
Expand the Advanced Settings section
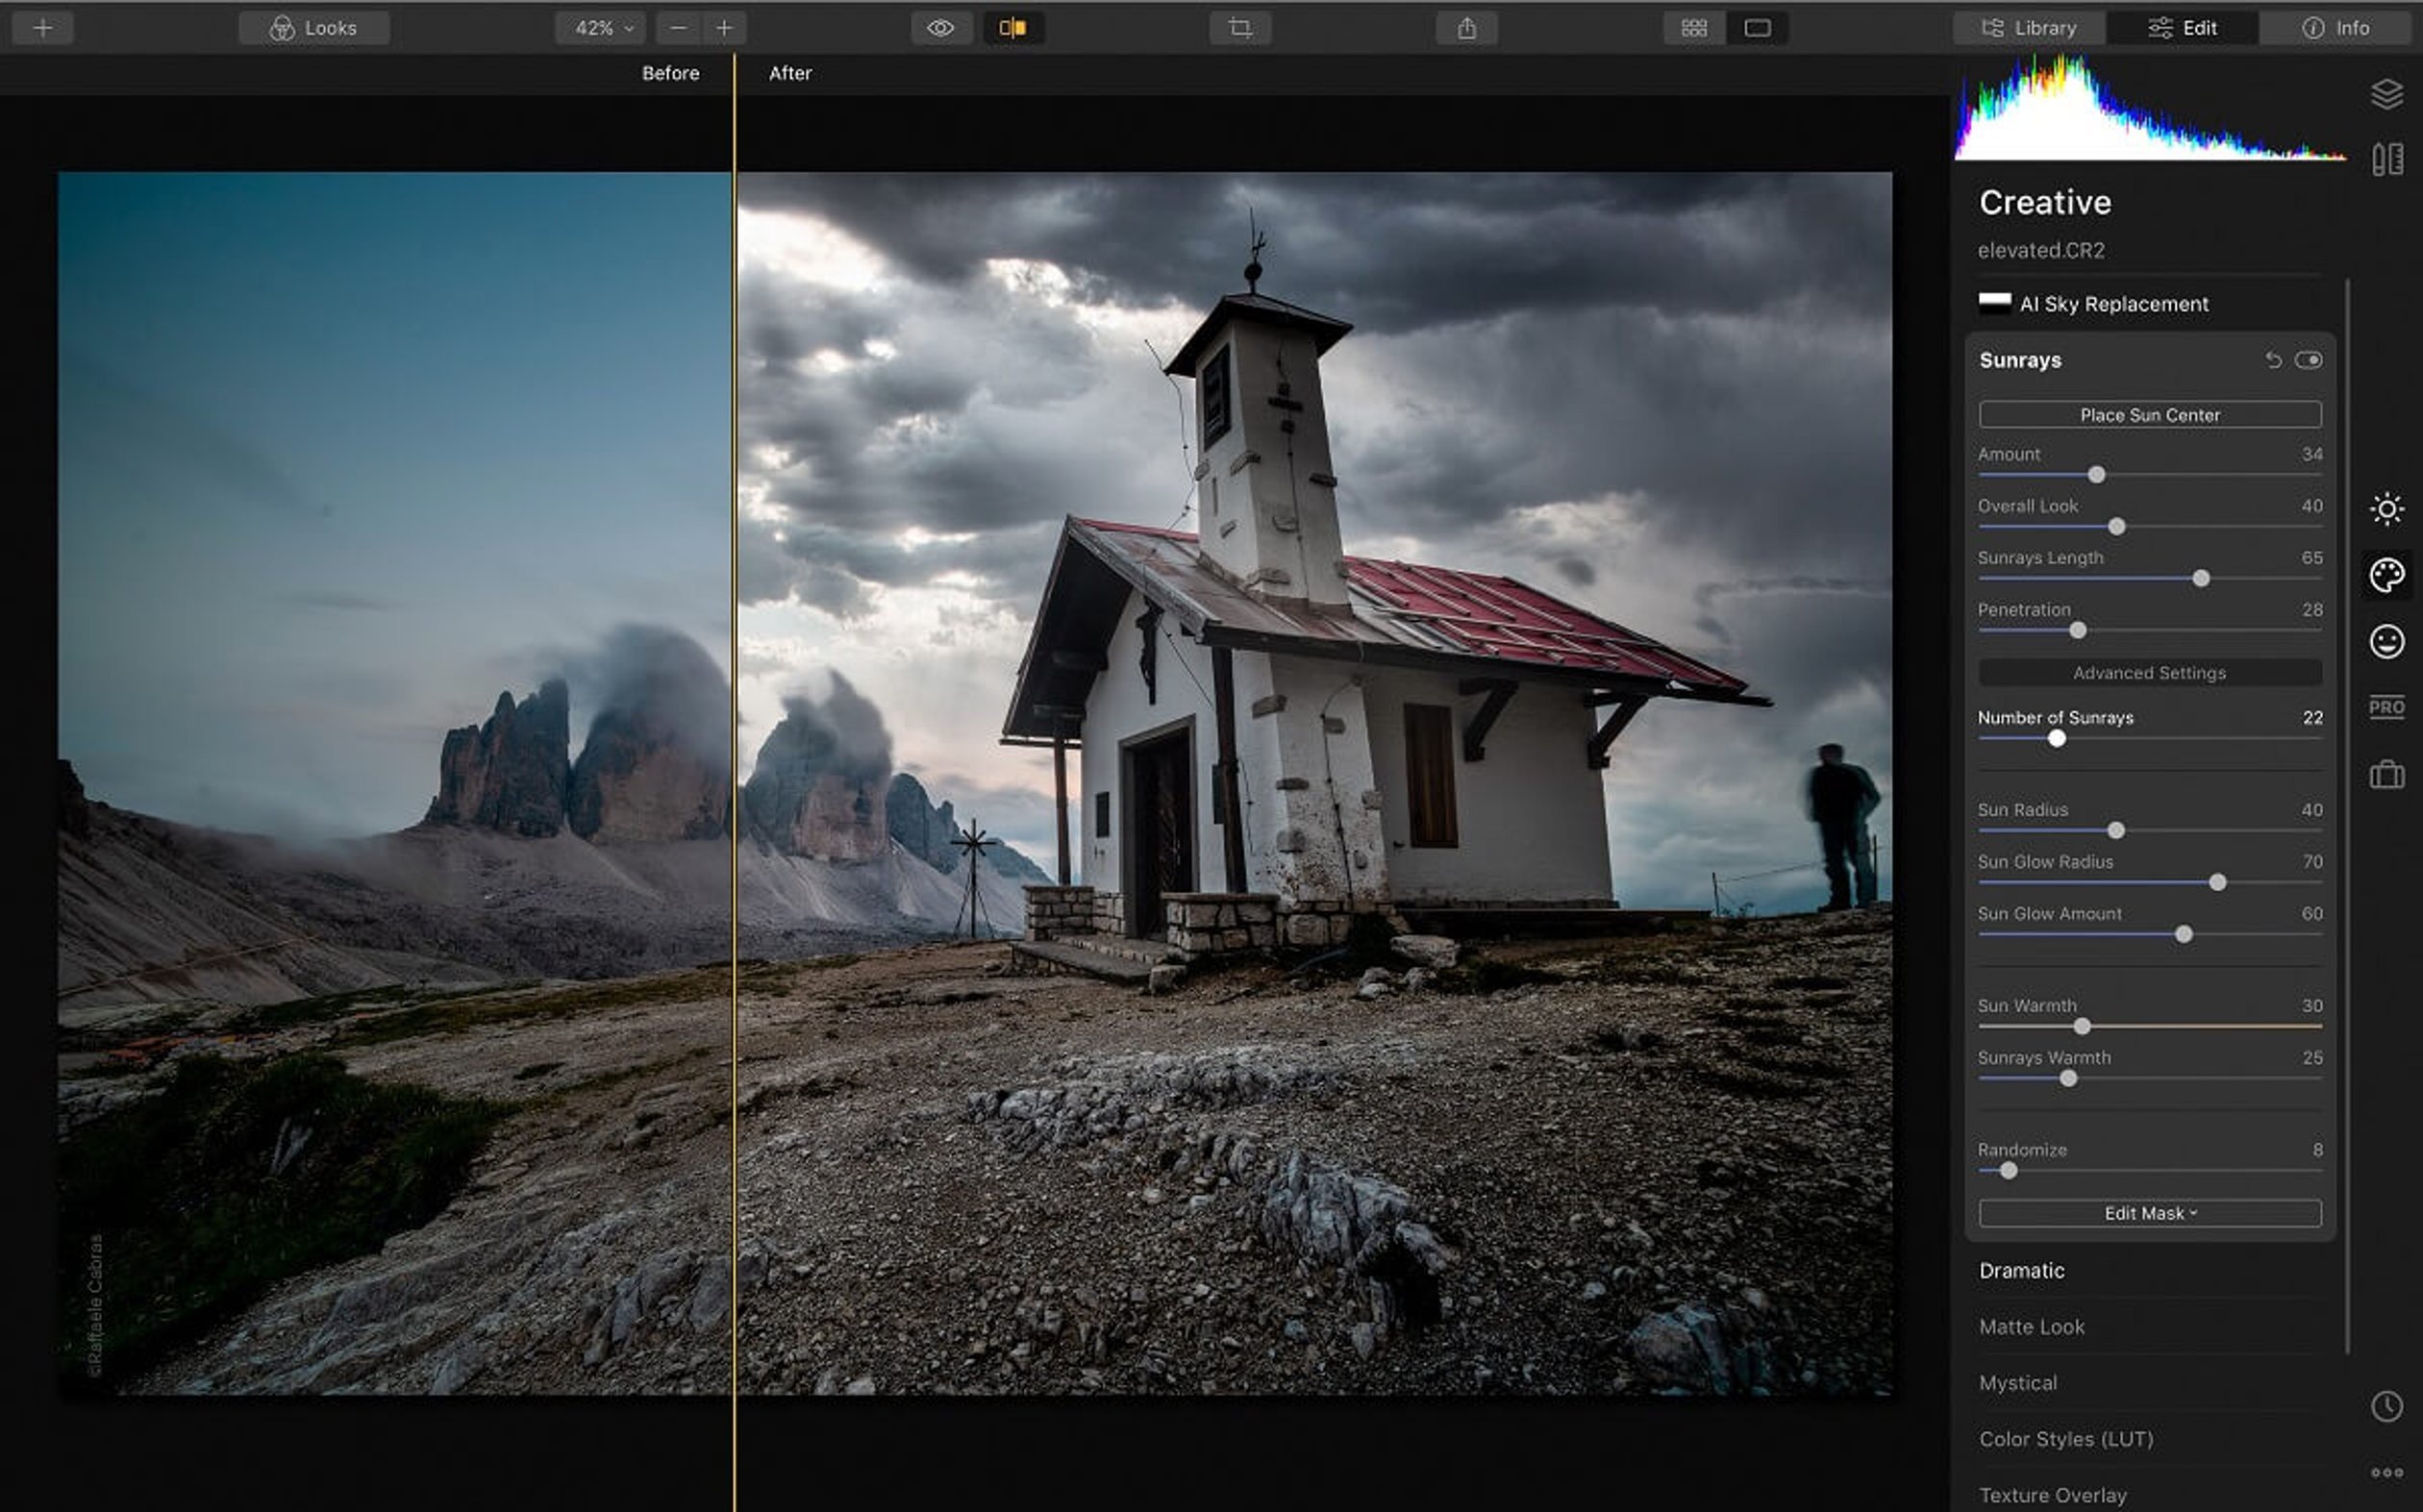pos(2150,673)
